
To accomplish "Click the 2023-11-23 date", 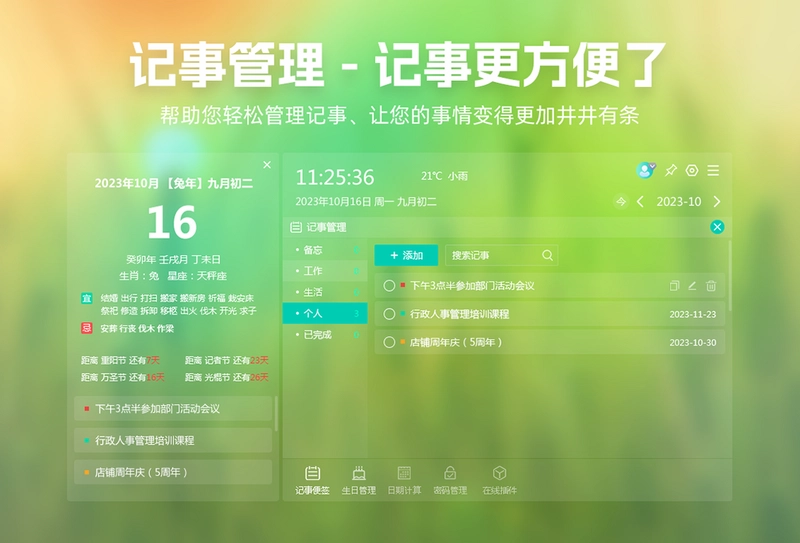I will click(692, 314).
